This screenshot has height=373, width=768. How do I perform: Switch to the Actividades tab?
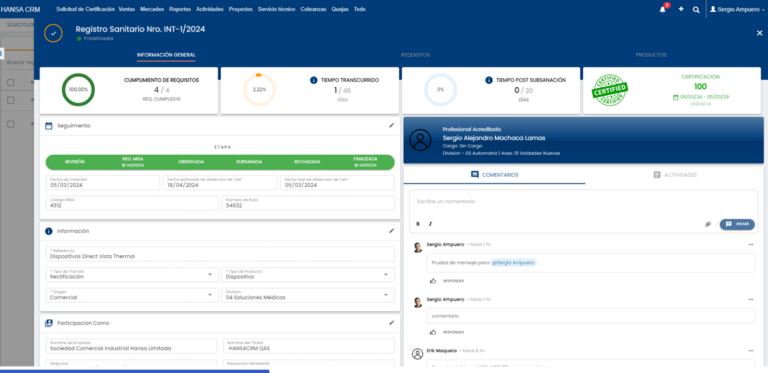point(675,175)
